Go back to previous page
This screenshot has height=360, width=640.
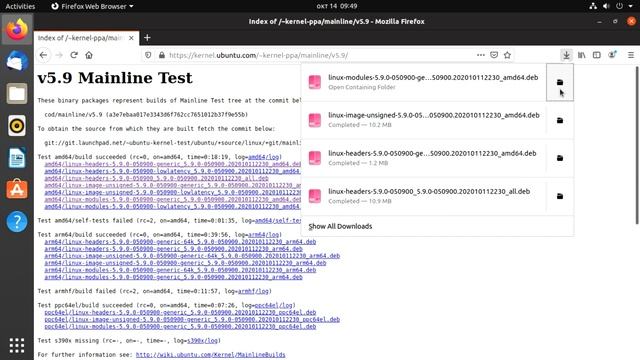[x=44, y=55]
